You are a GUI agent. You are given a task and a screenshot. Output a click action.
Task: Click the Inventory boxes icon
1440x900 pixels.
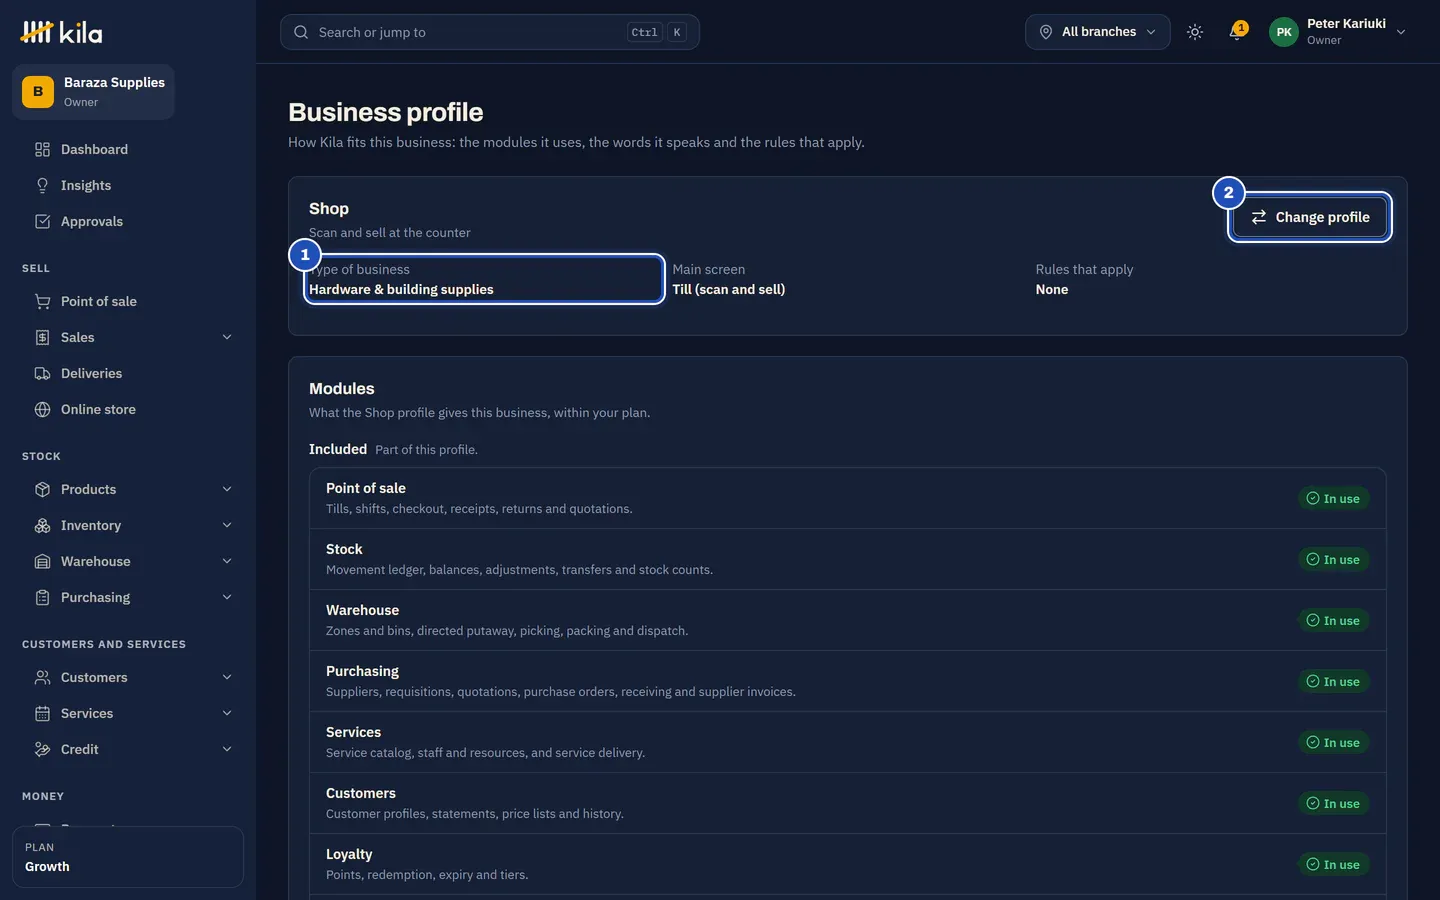[x=42, y=526]
